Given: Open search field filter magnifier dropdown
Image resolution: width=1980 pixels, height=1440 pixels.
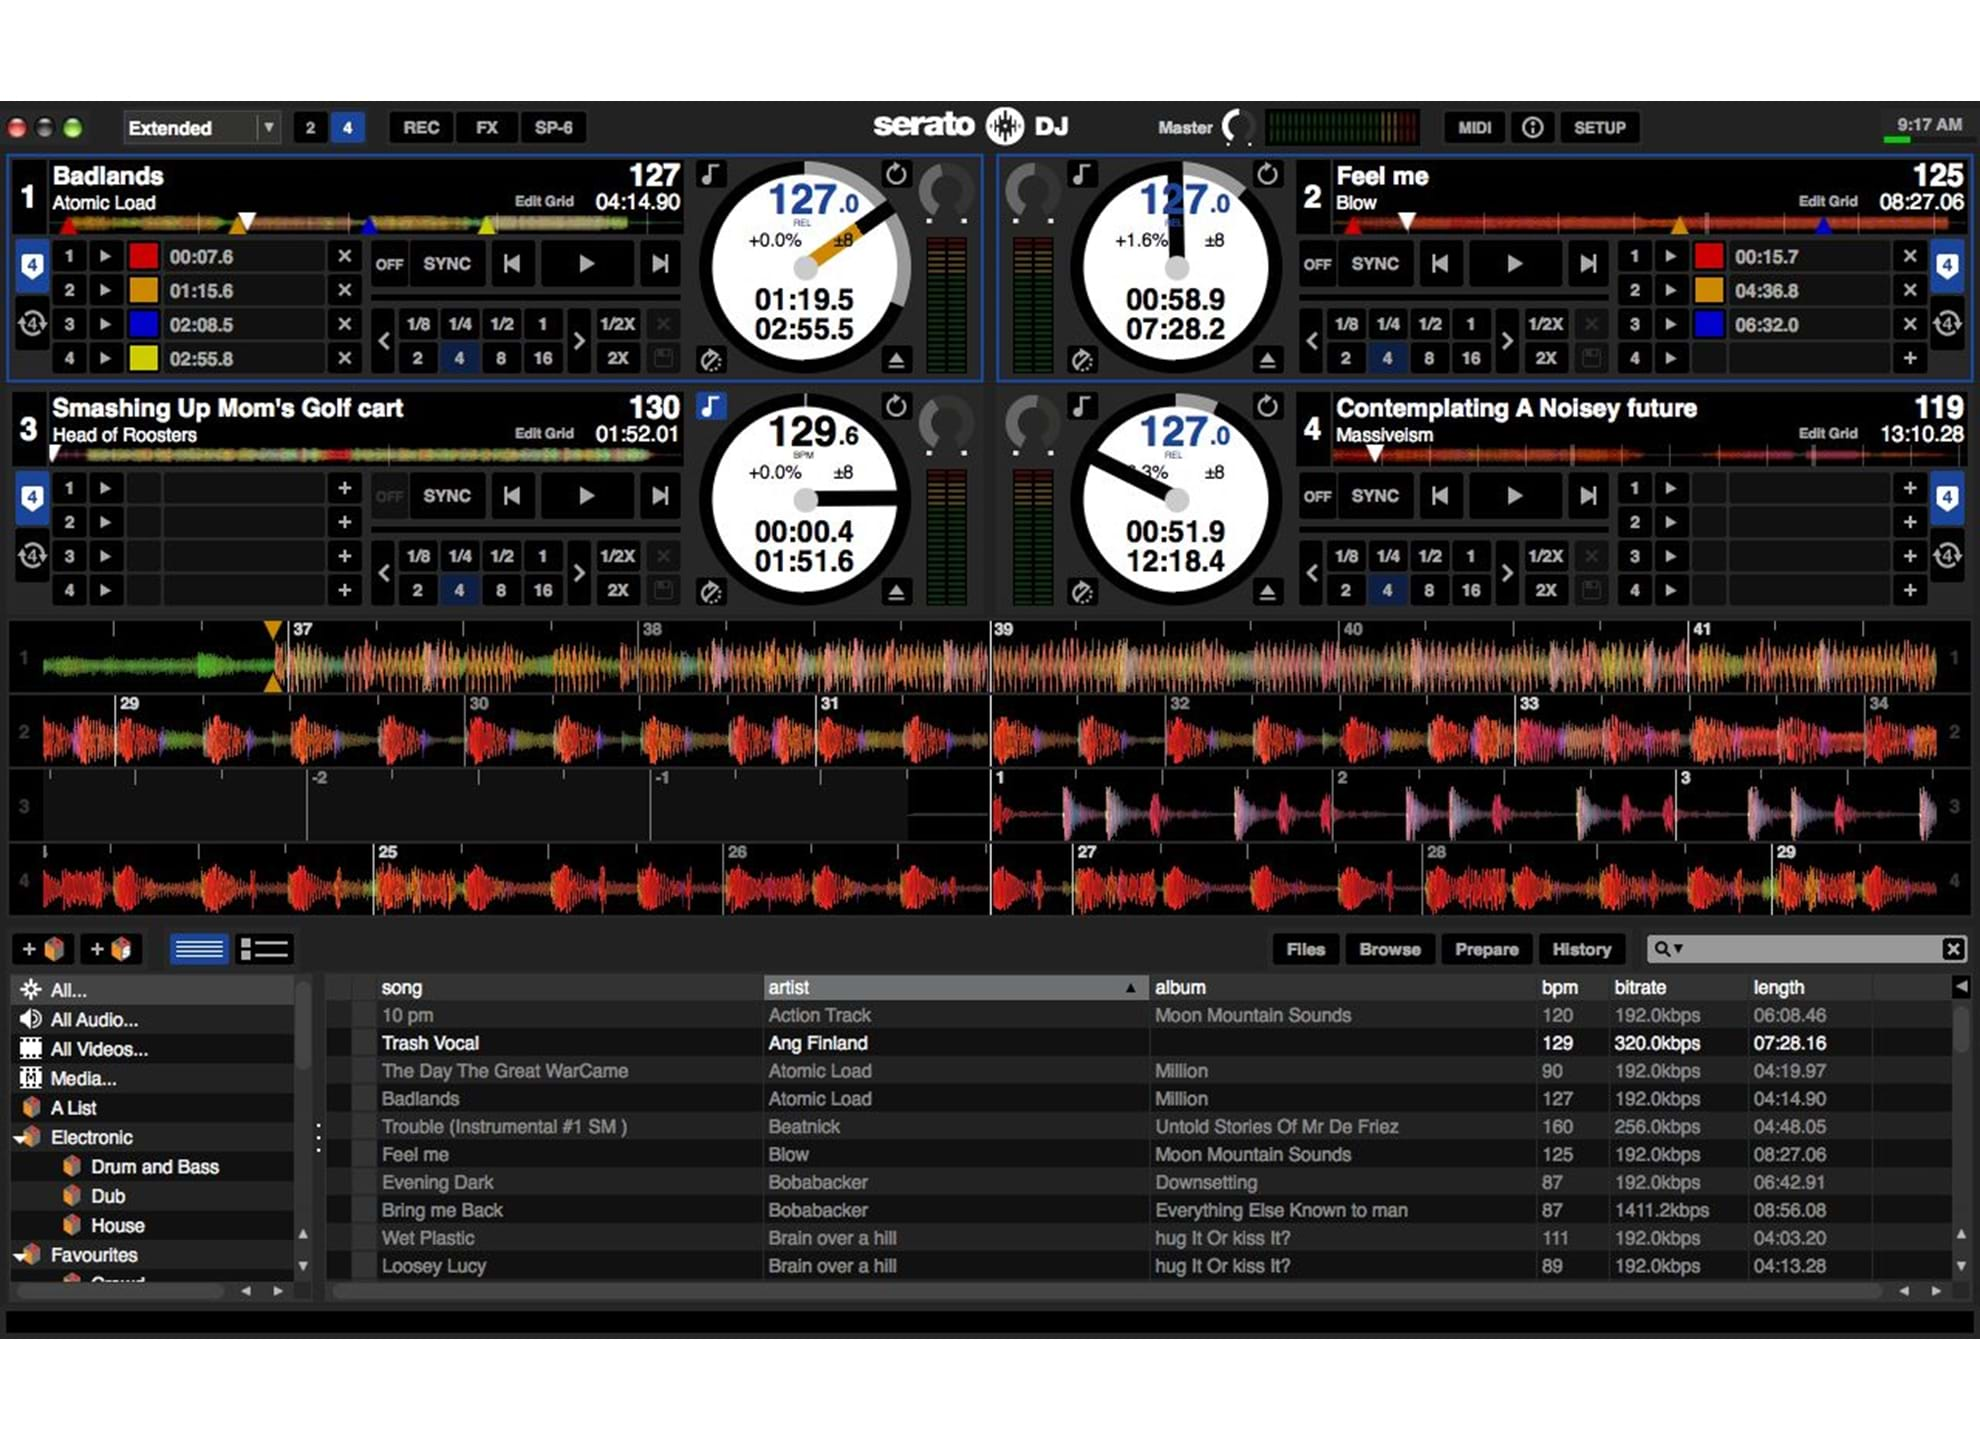Looking at the screenshot, I should (1667, 949).
